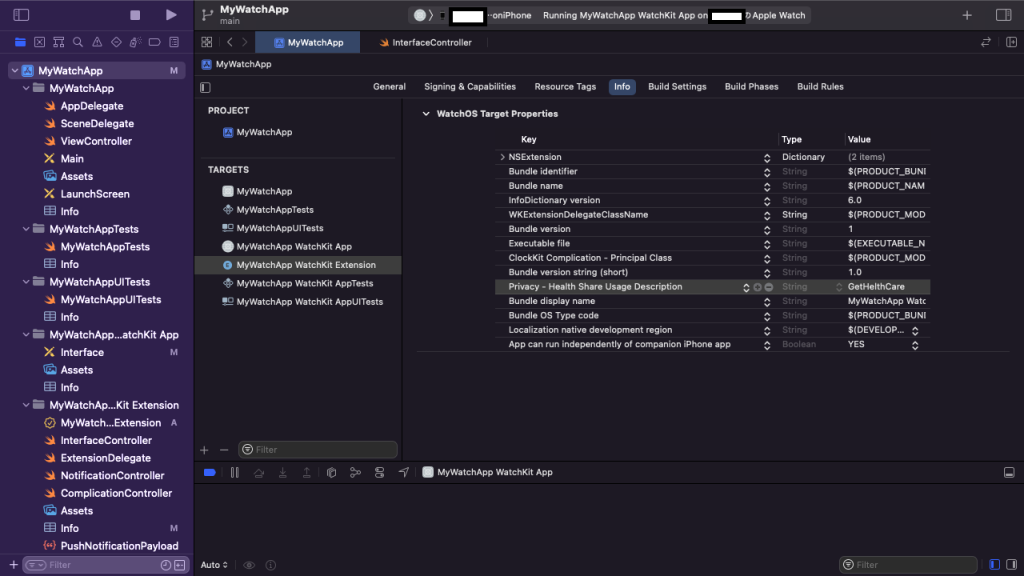Open the General tab

pos(389,86)
